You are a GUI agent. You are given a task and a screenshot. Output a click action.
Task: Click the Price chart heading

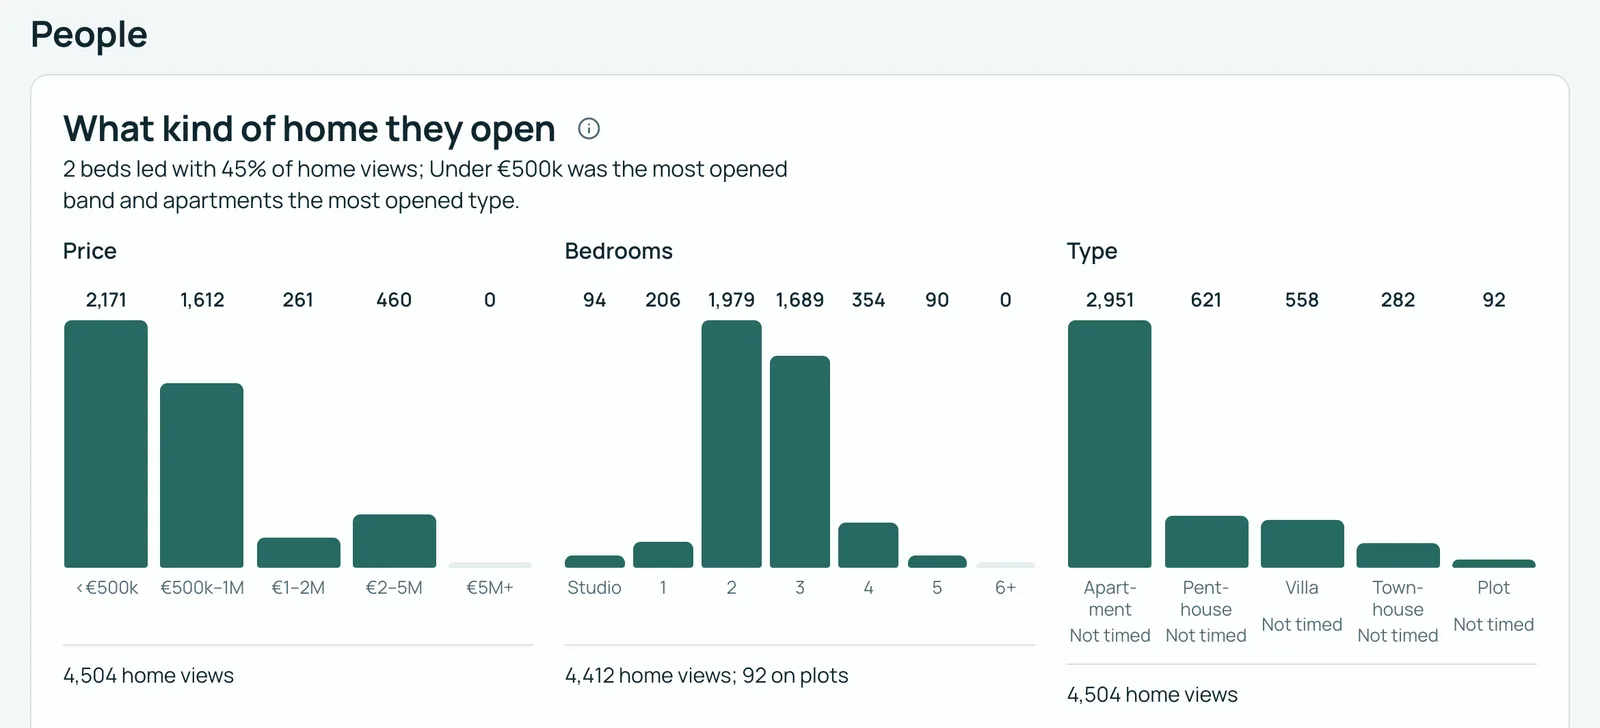pyautogui.click(x=90, y=251)
